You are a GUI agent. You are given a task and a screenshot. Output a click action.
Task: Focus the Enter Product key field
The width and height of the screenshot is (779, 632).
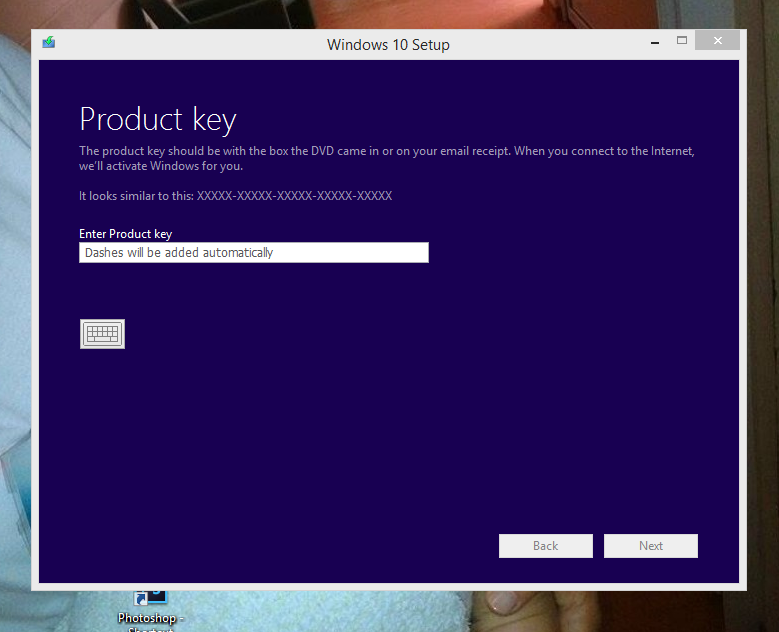254,252
